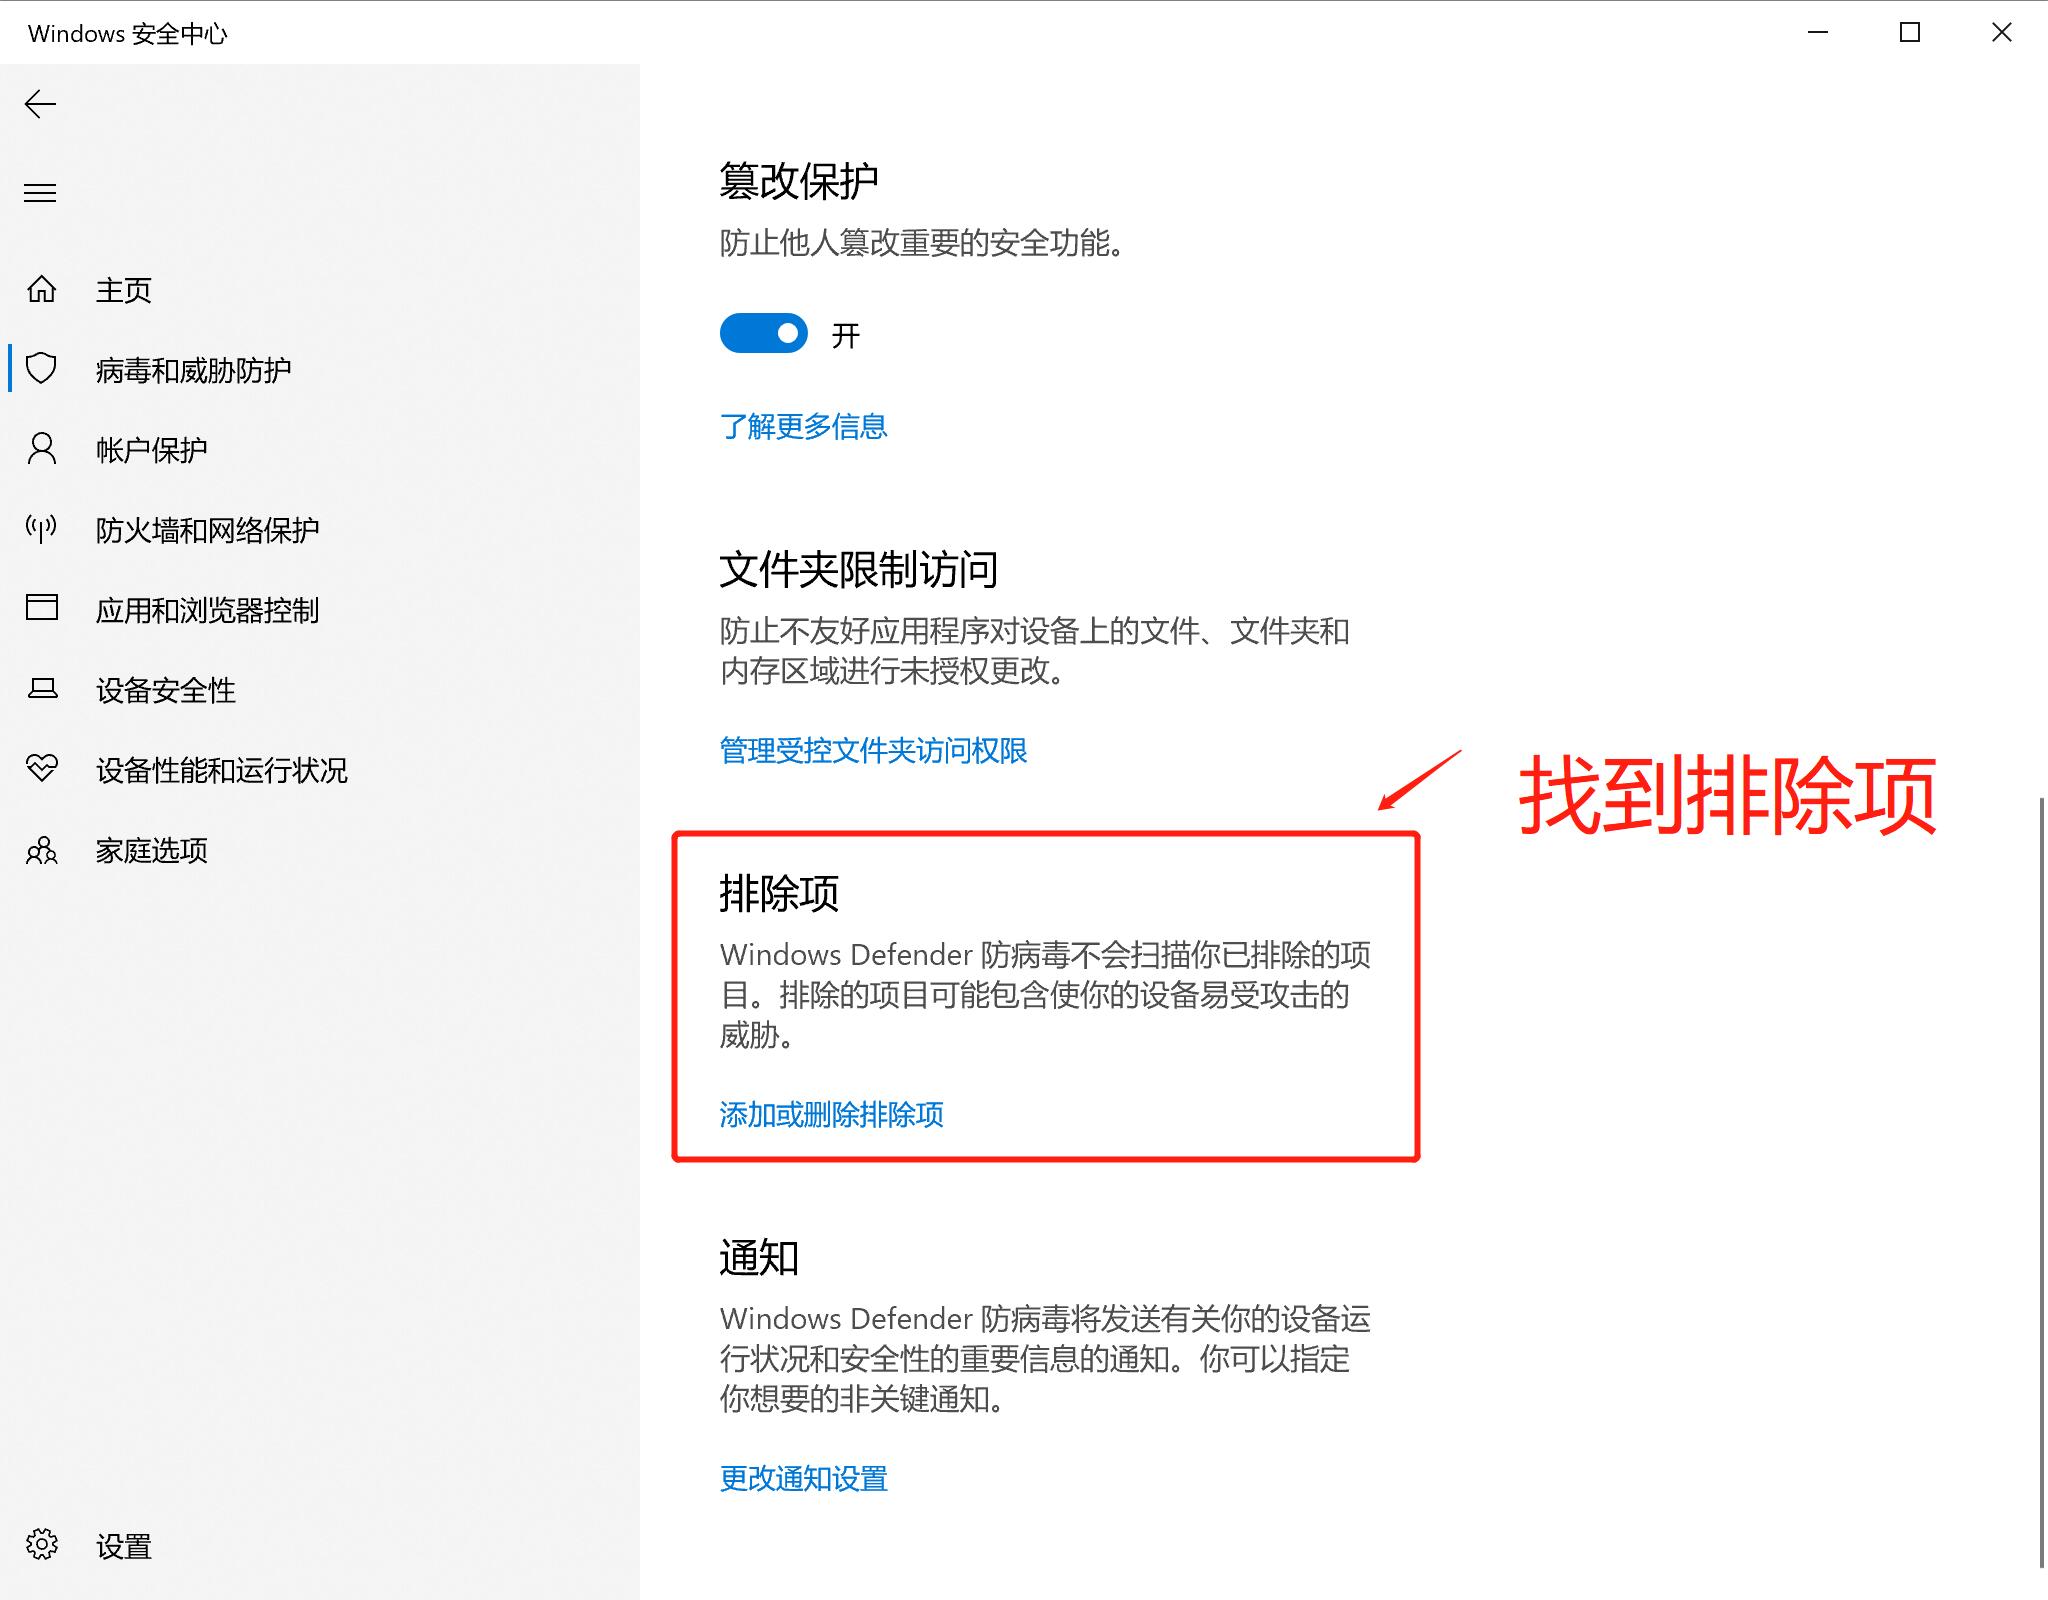
Task: Close the Windows 安全中心 window
Action: [2002, 33]
